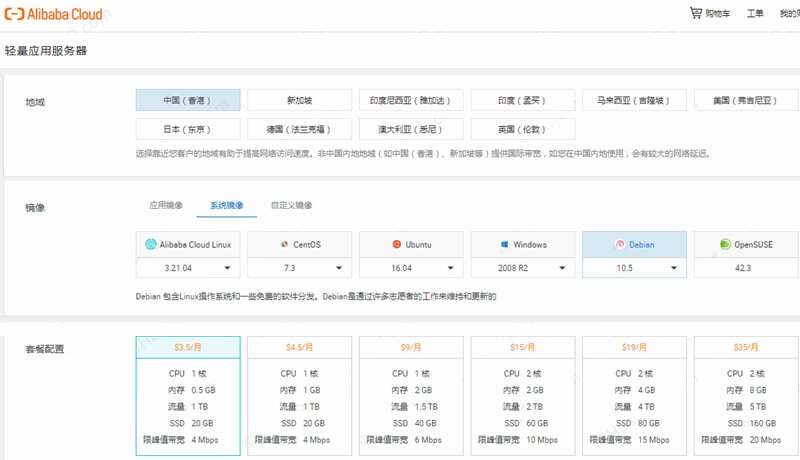Select region 日本（东京）
This screenshot has height=460, width=800.
(188, 129)
